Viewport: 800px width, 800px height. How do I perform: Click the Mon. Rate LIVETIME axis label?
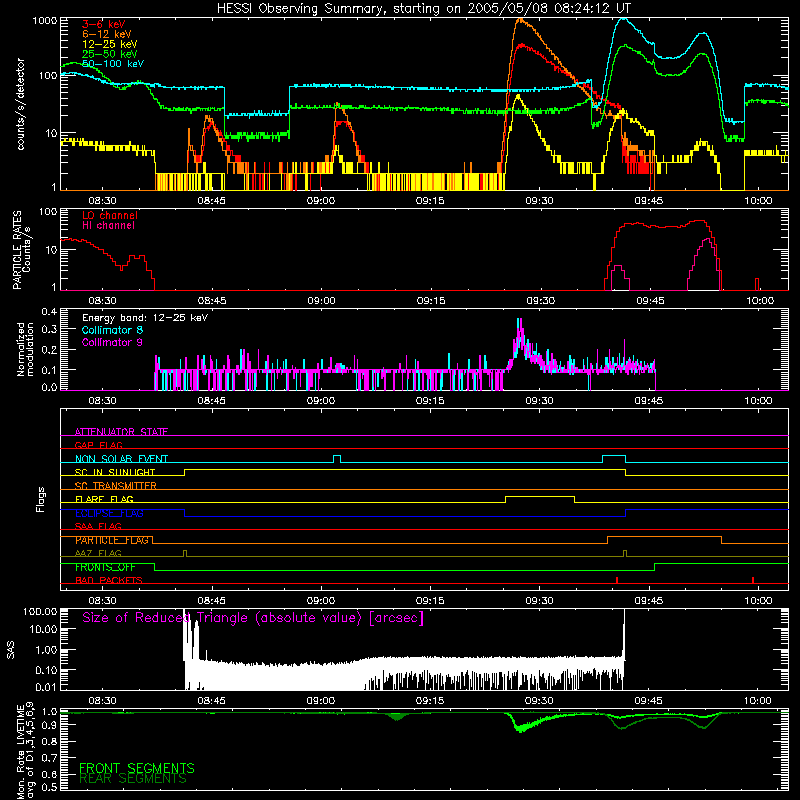coord(25,751)
